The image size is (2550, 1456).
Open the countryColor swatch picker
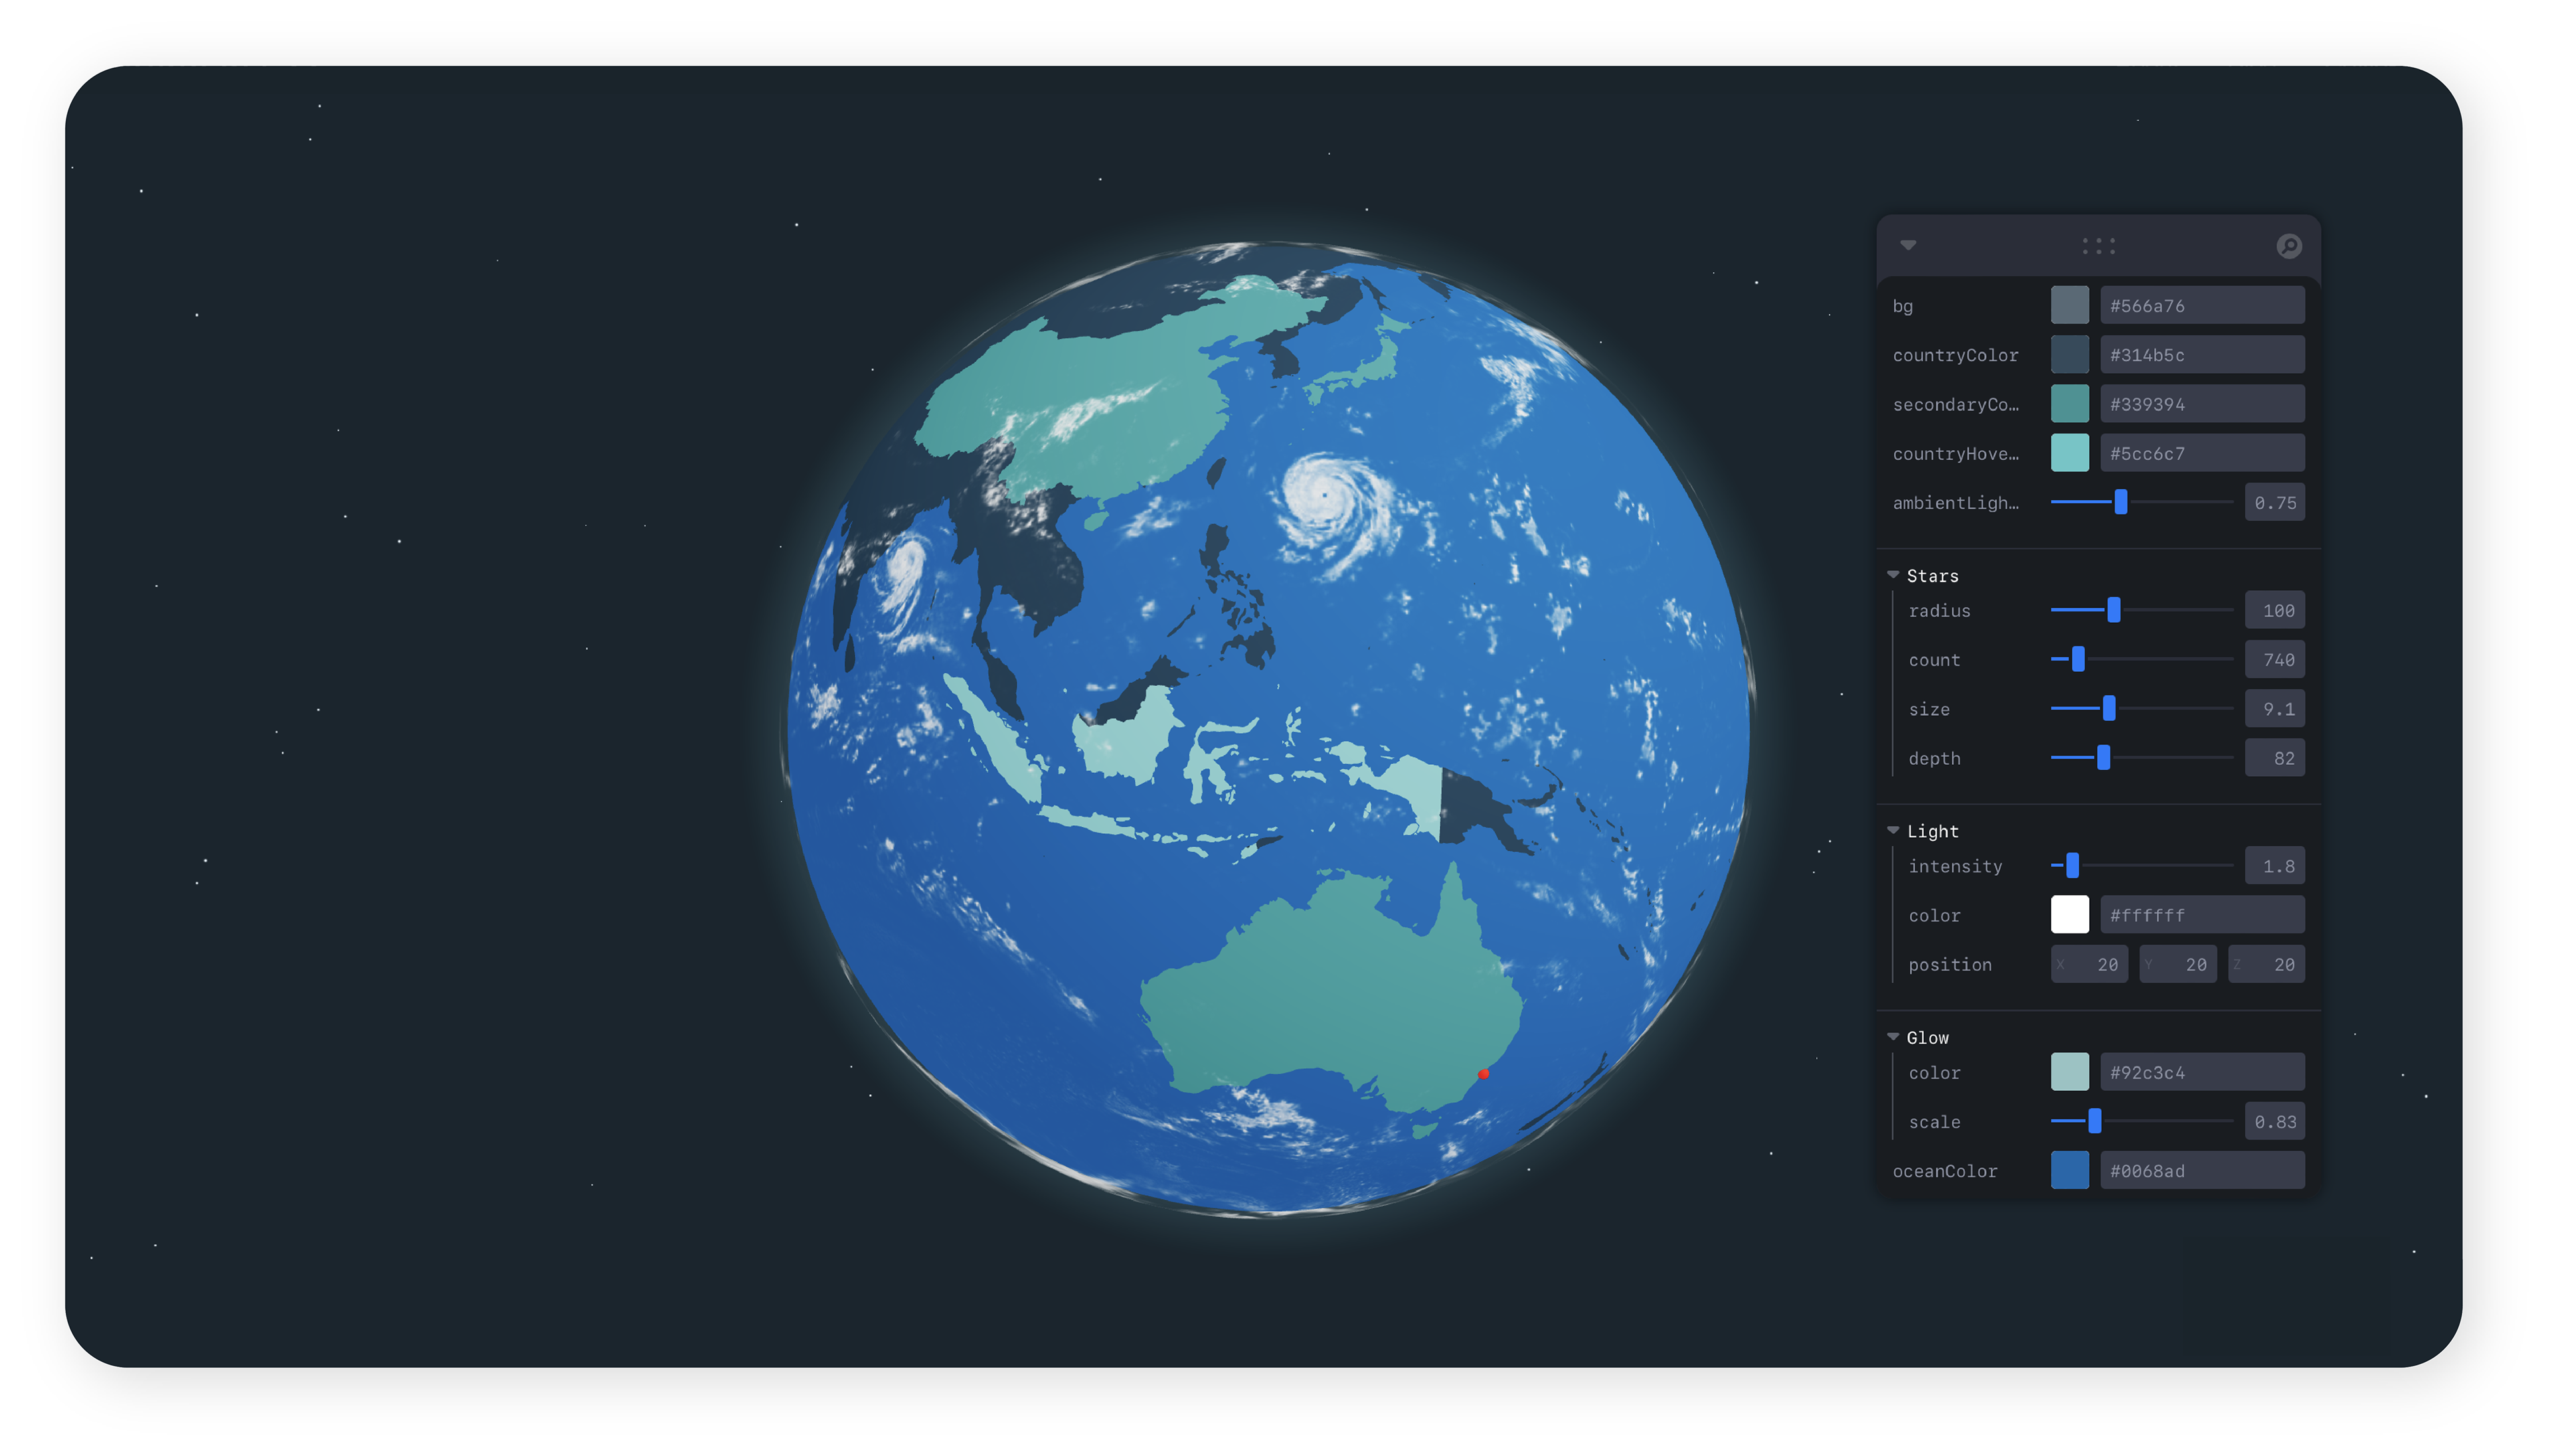(2069, 355)
